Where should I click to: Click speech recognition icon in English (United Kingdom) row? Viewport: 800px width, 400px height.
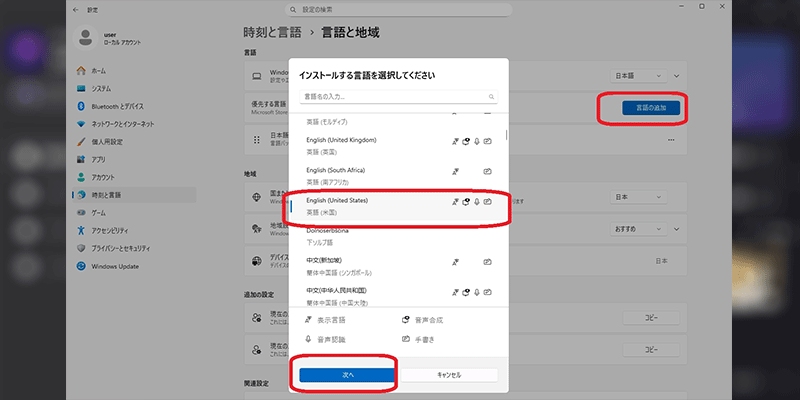477,141
